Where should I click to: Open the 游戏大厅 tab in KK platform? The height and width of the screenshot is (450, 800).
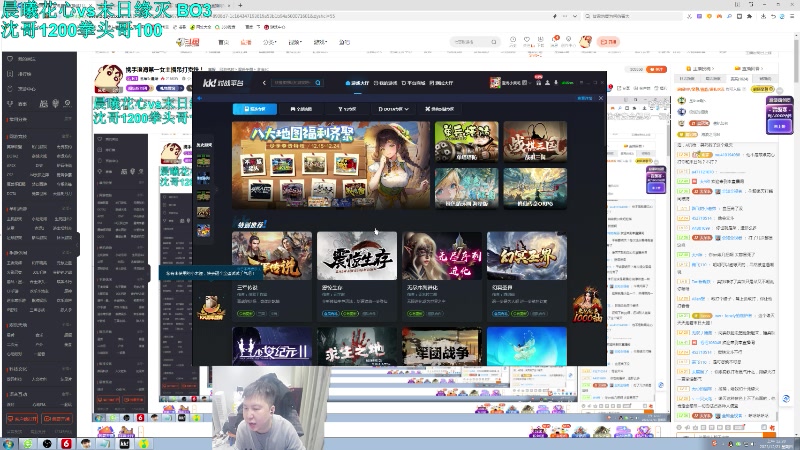357,83
